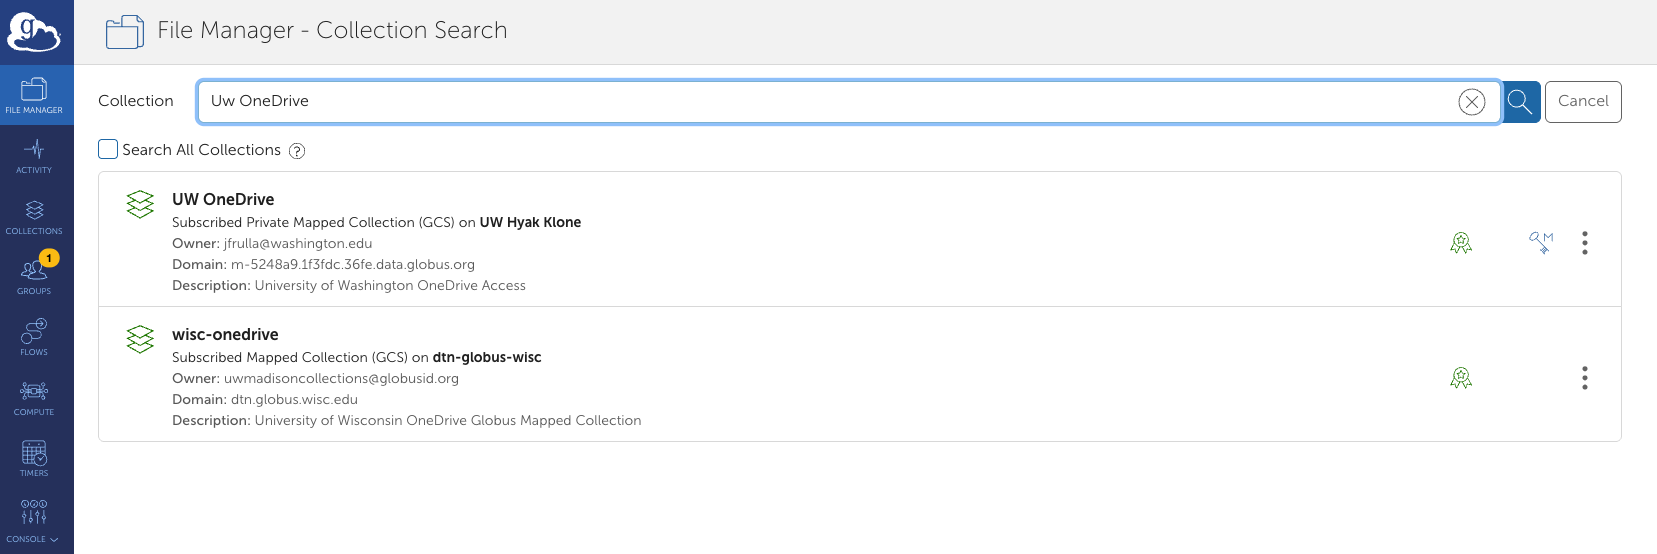Click the Globus logo icon

coord(34,30)
